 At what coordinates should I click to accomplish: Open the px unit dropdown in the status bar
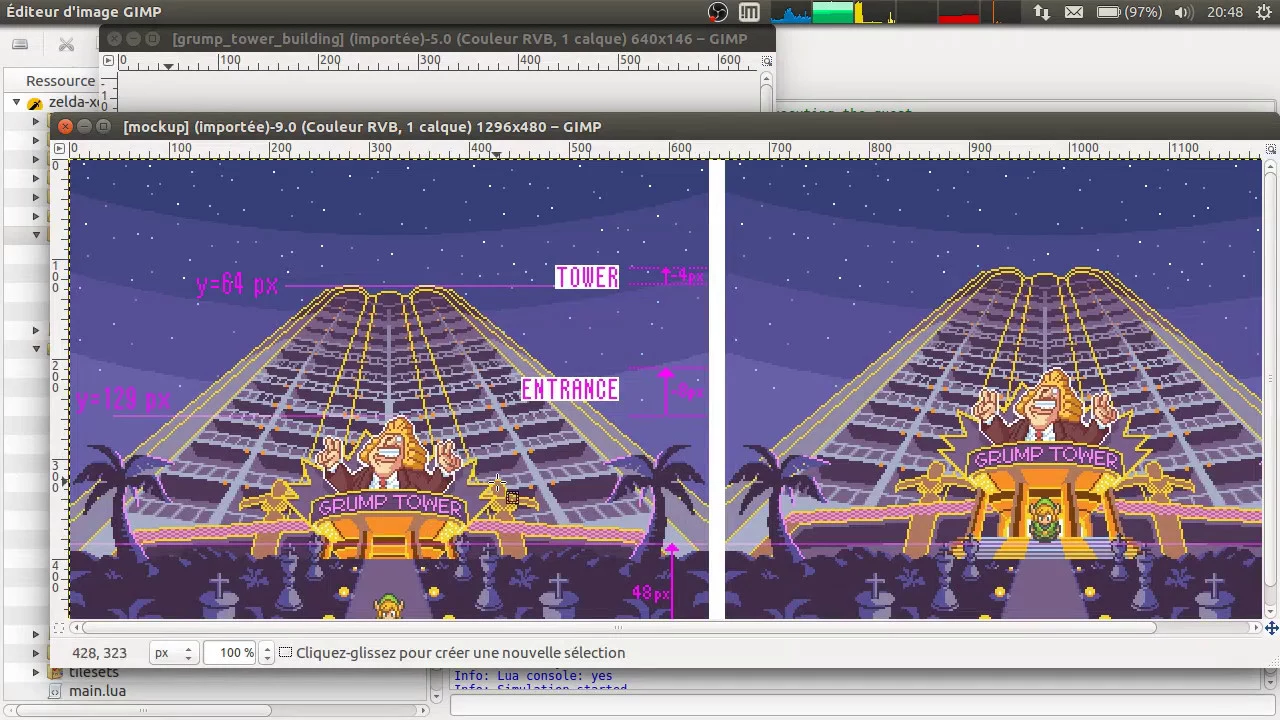coord(172,653)
